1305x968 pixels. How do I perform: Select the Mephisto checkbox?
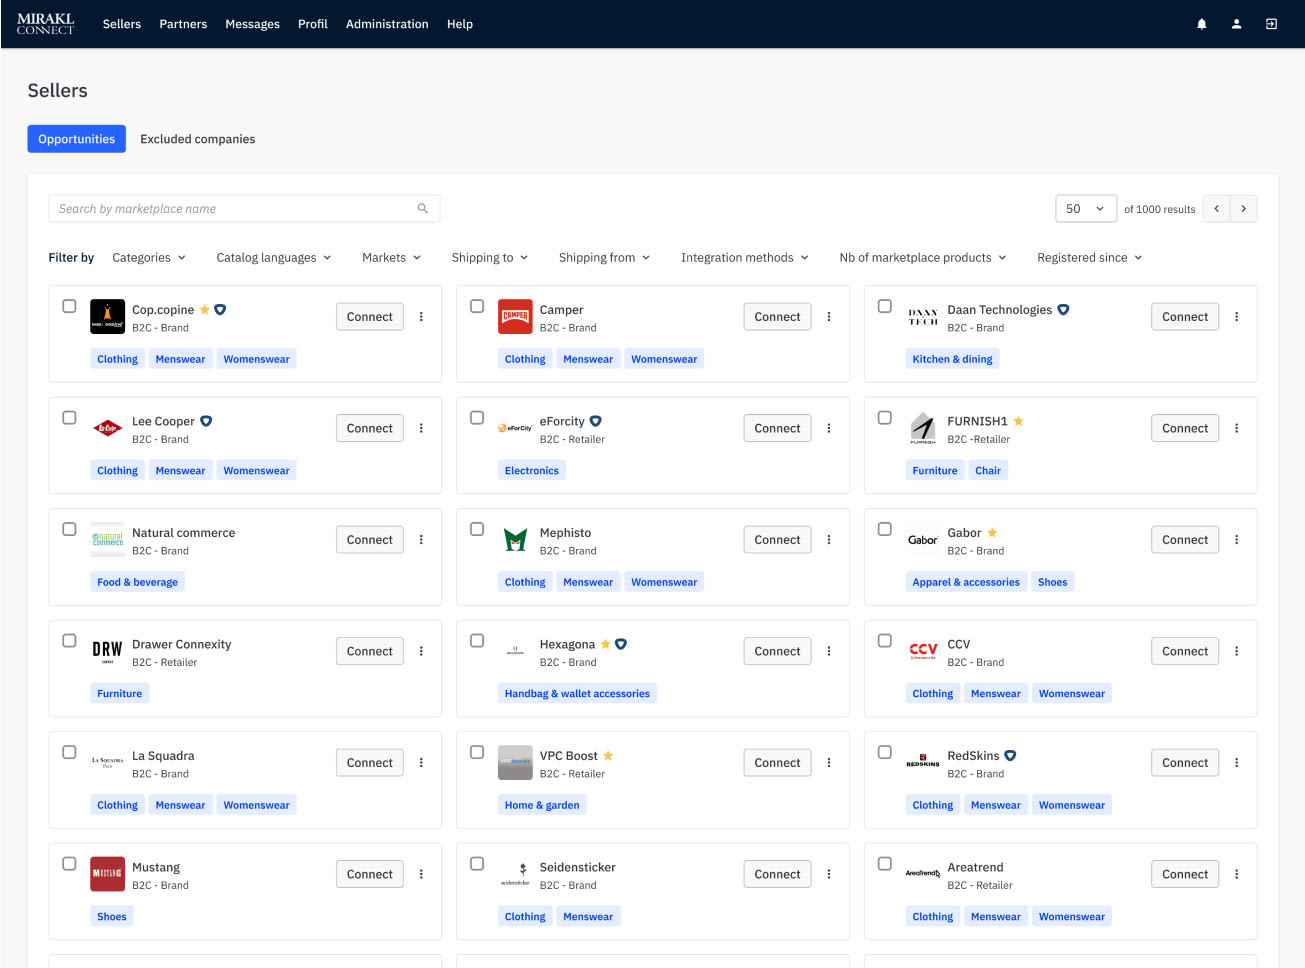point(477,529)
